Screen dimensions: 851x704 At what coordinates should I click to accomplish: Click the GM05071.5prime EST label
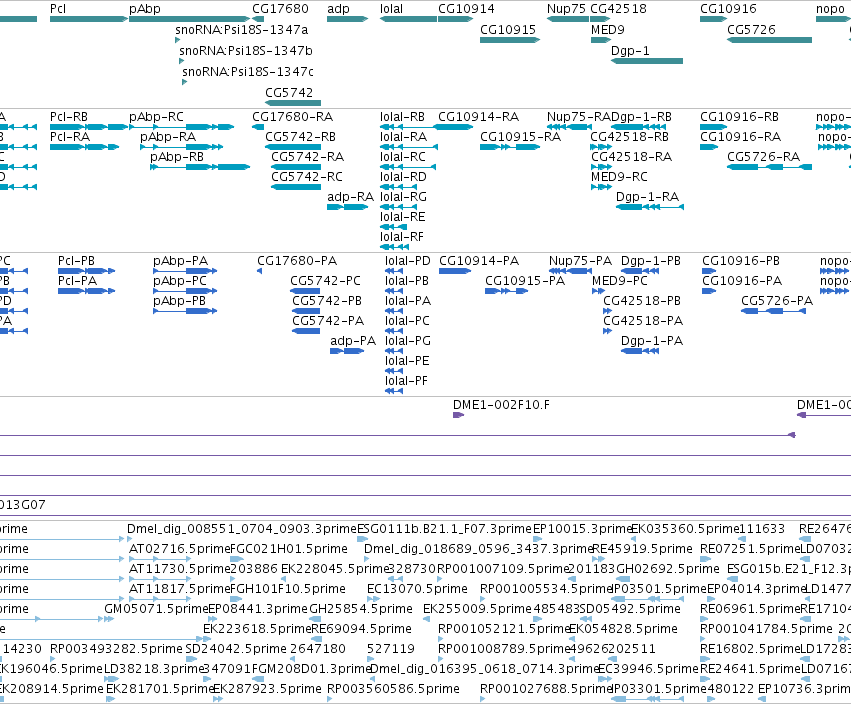click(x=156, y=609)
